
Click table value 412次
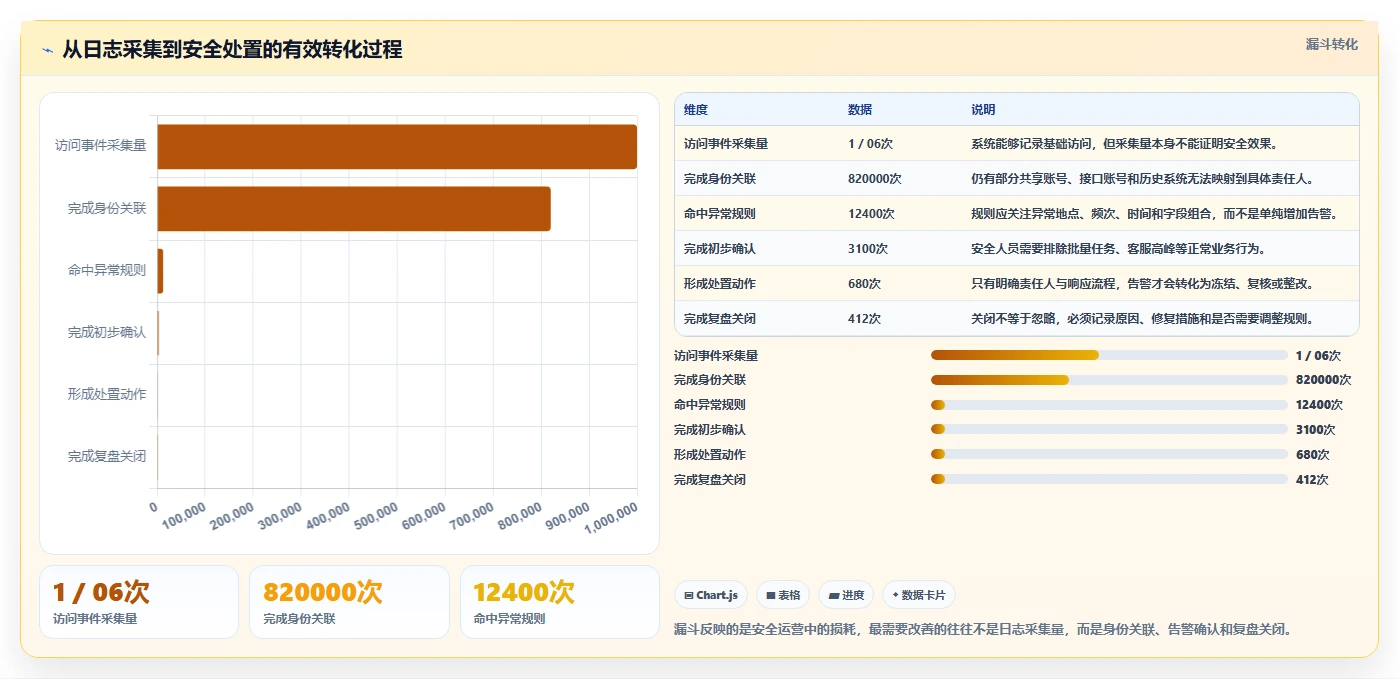(x=865, y=319)
